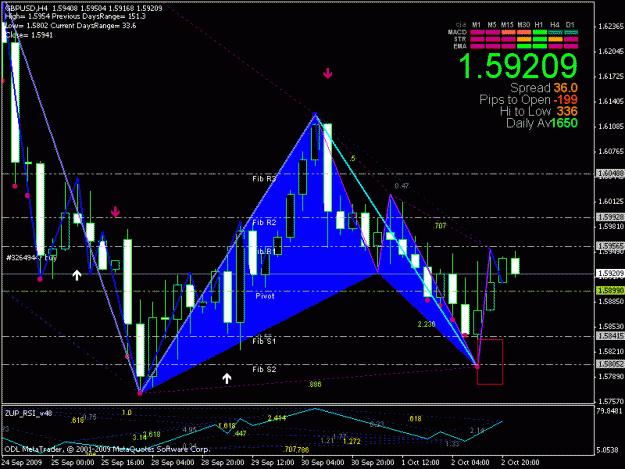Image resolution: width=625 pixels, height=469 pixels.
Task: Click the M1 timeframe header
Action: 476,25
